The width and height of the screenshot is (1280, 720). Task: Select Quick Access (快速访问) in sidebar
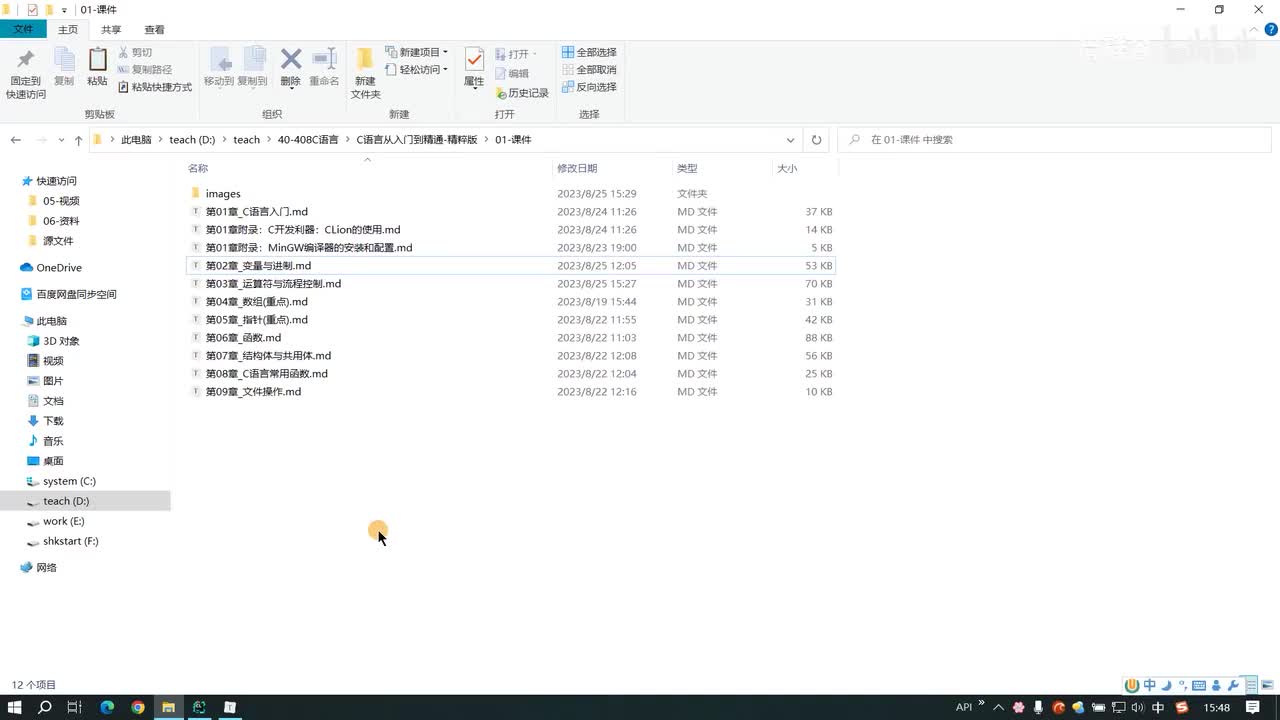[56, 181]
